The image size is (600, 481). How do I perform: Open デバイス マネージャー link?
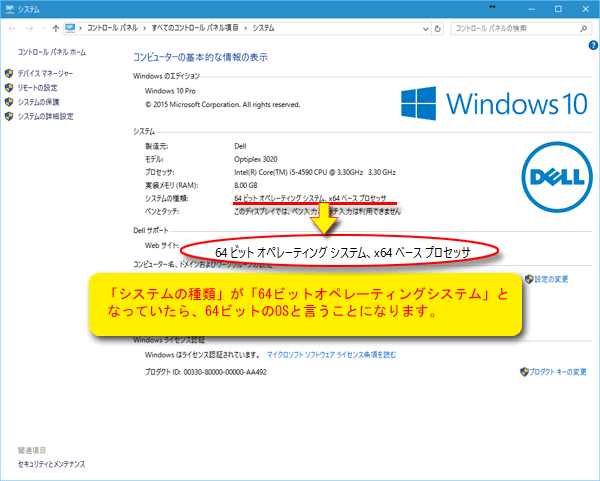click(x=45, y=73)
